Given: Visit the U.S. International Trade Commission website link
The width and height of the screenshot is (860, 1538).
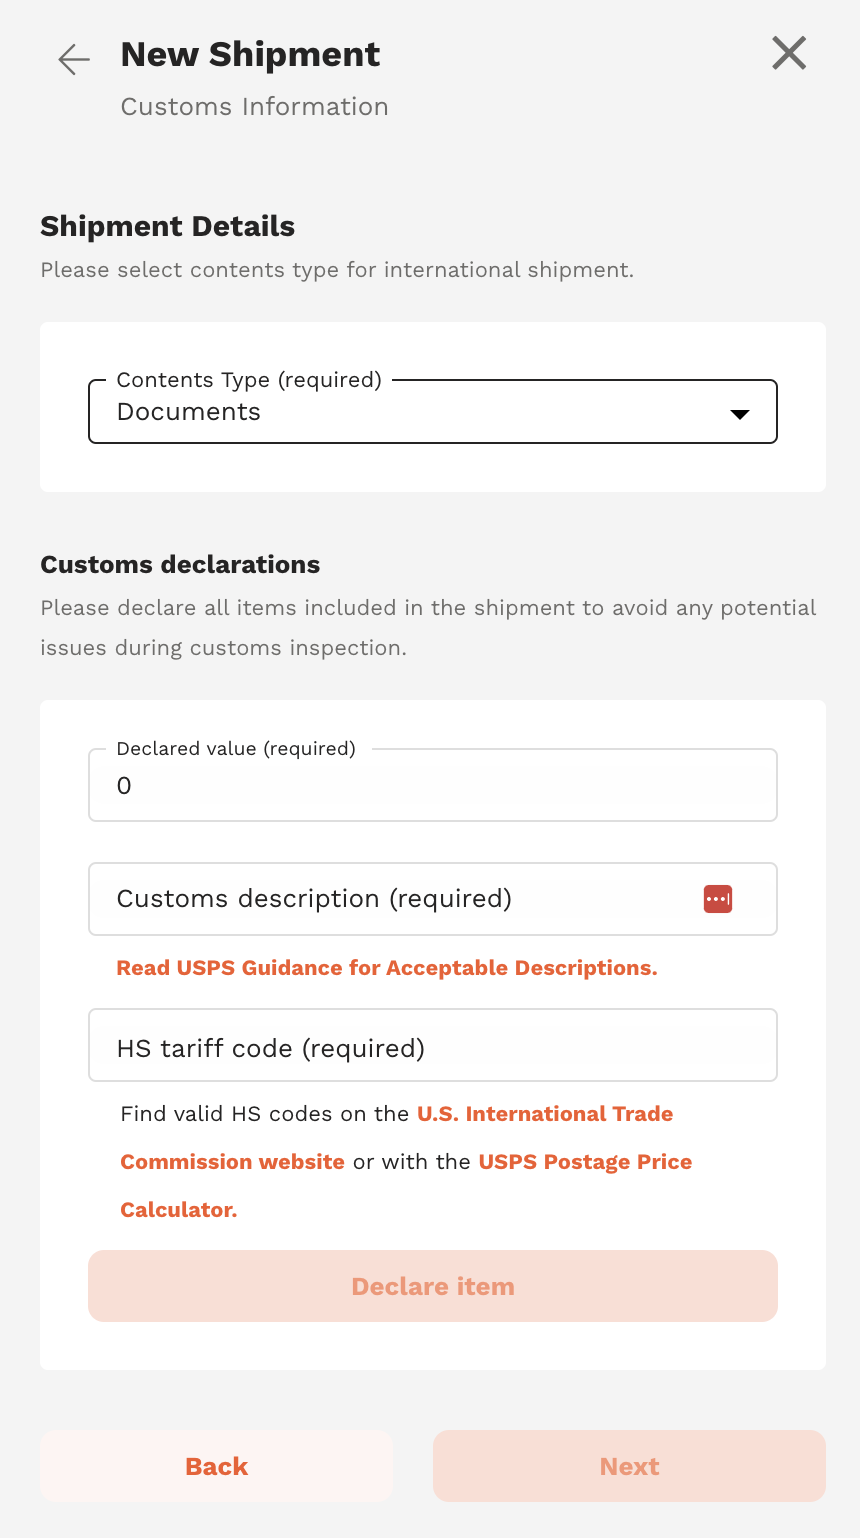Looking at the screenshot, I should click(544, 1114).
